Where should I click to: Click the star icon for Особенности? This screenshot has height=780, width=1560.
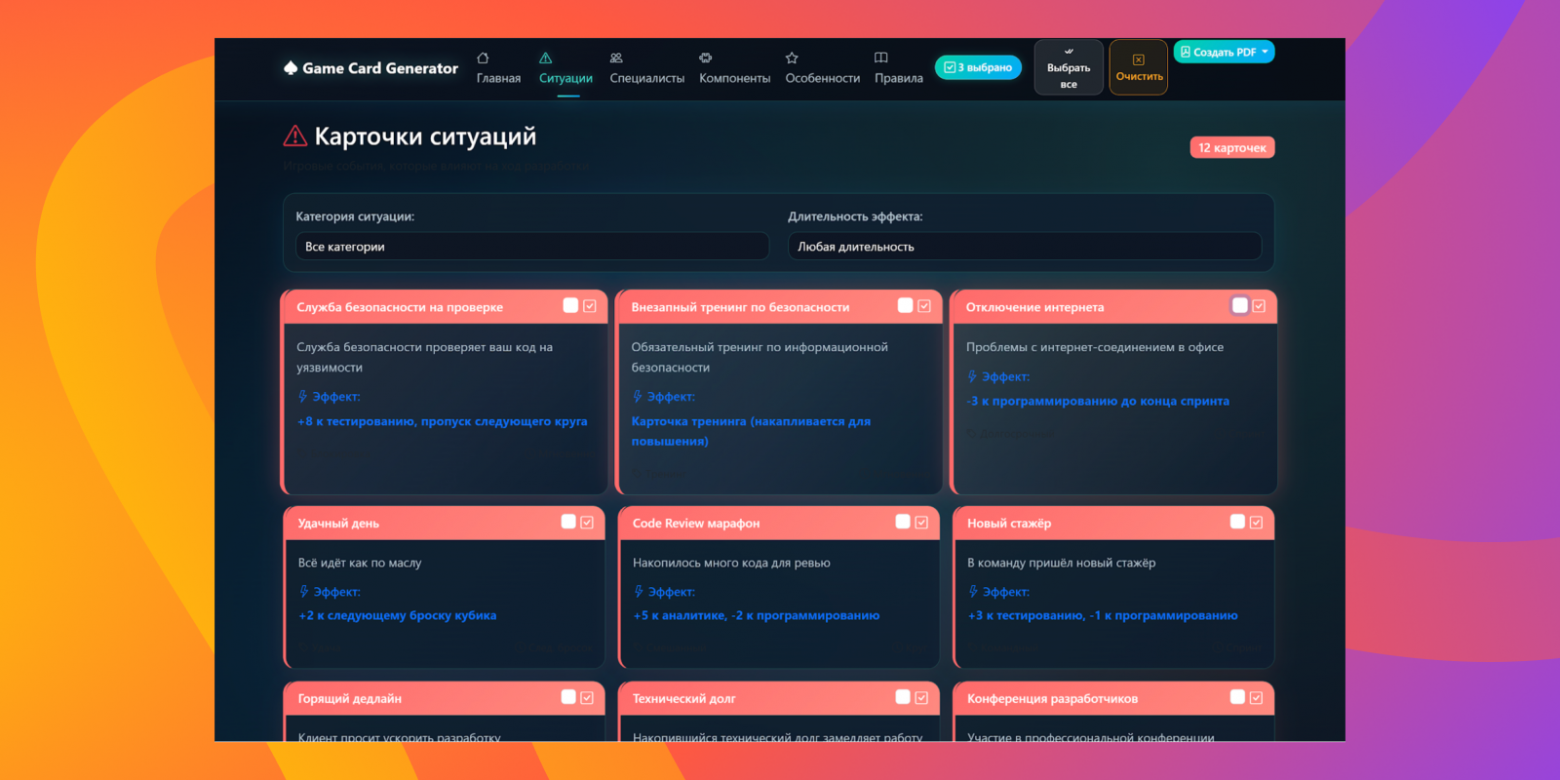pyautogui.click(x=792, y=58)
